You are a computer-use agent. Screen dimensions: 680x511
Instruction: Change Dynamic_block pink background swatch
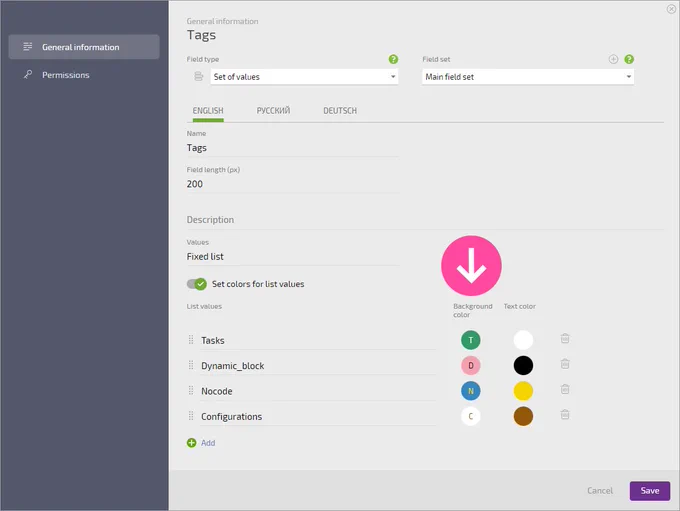point(471,365)
